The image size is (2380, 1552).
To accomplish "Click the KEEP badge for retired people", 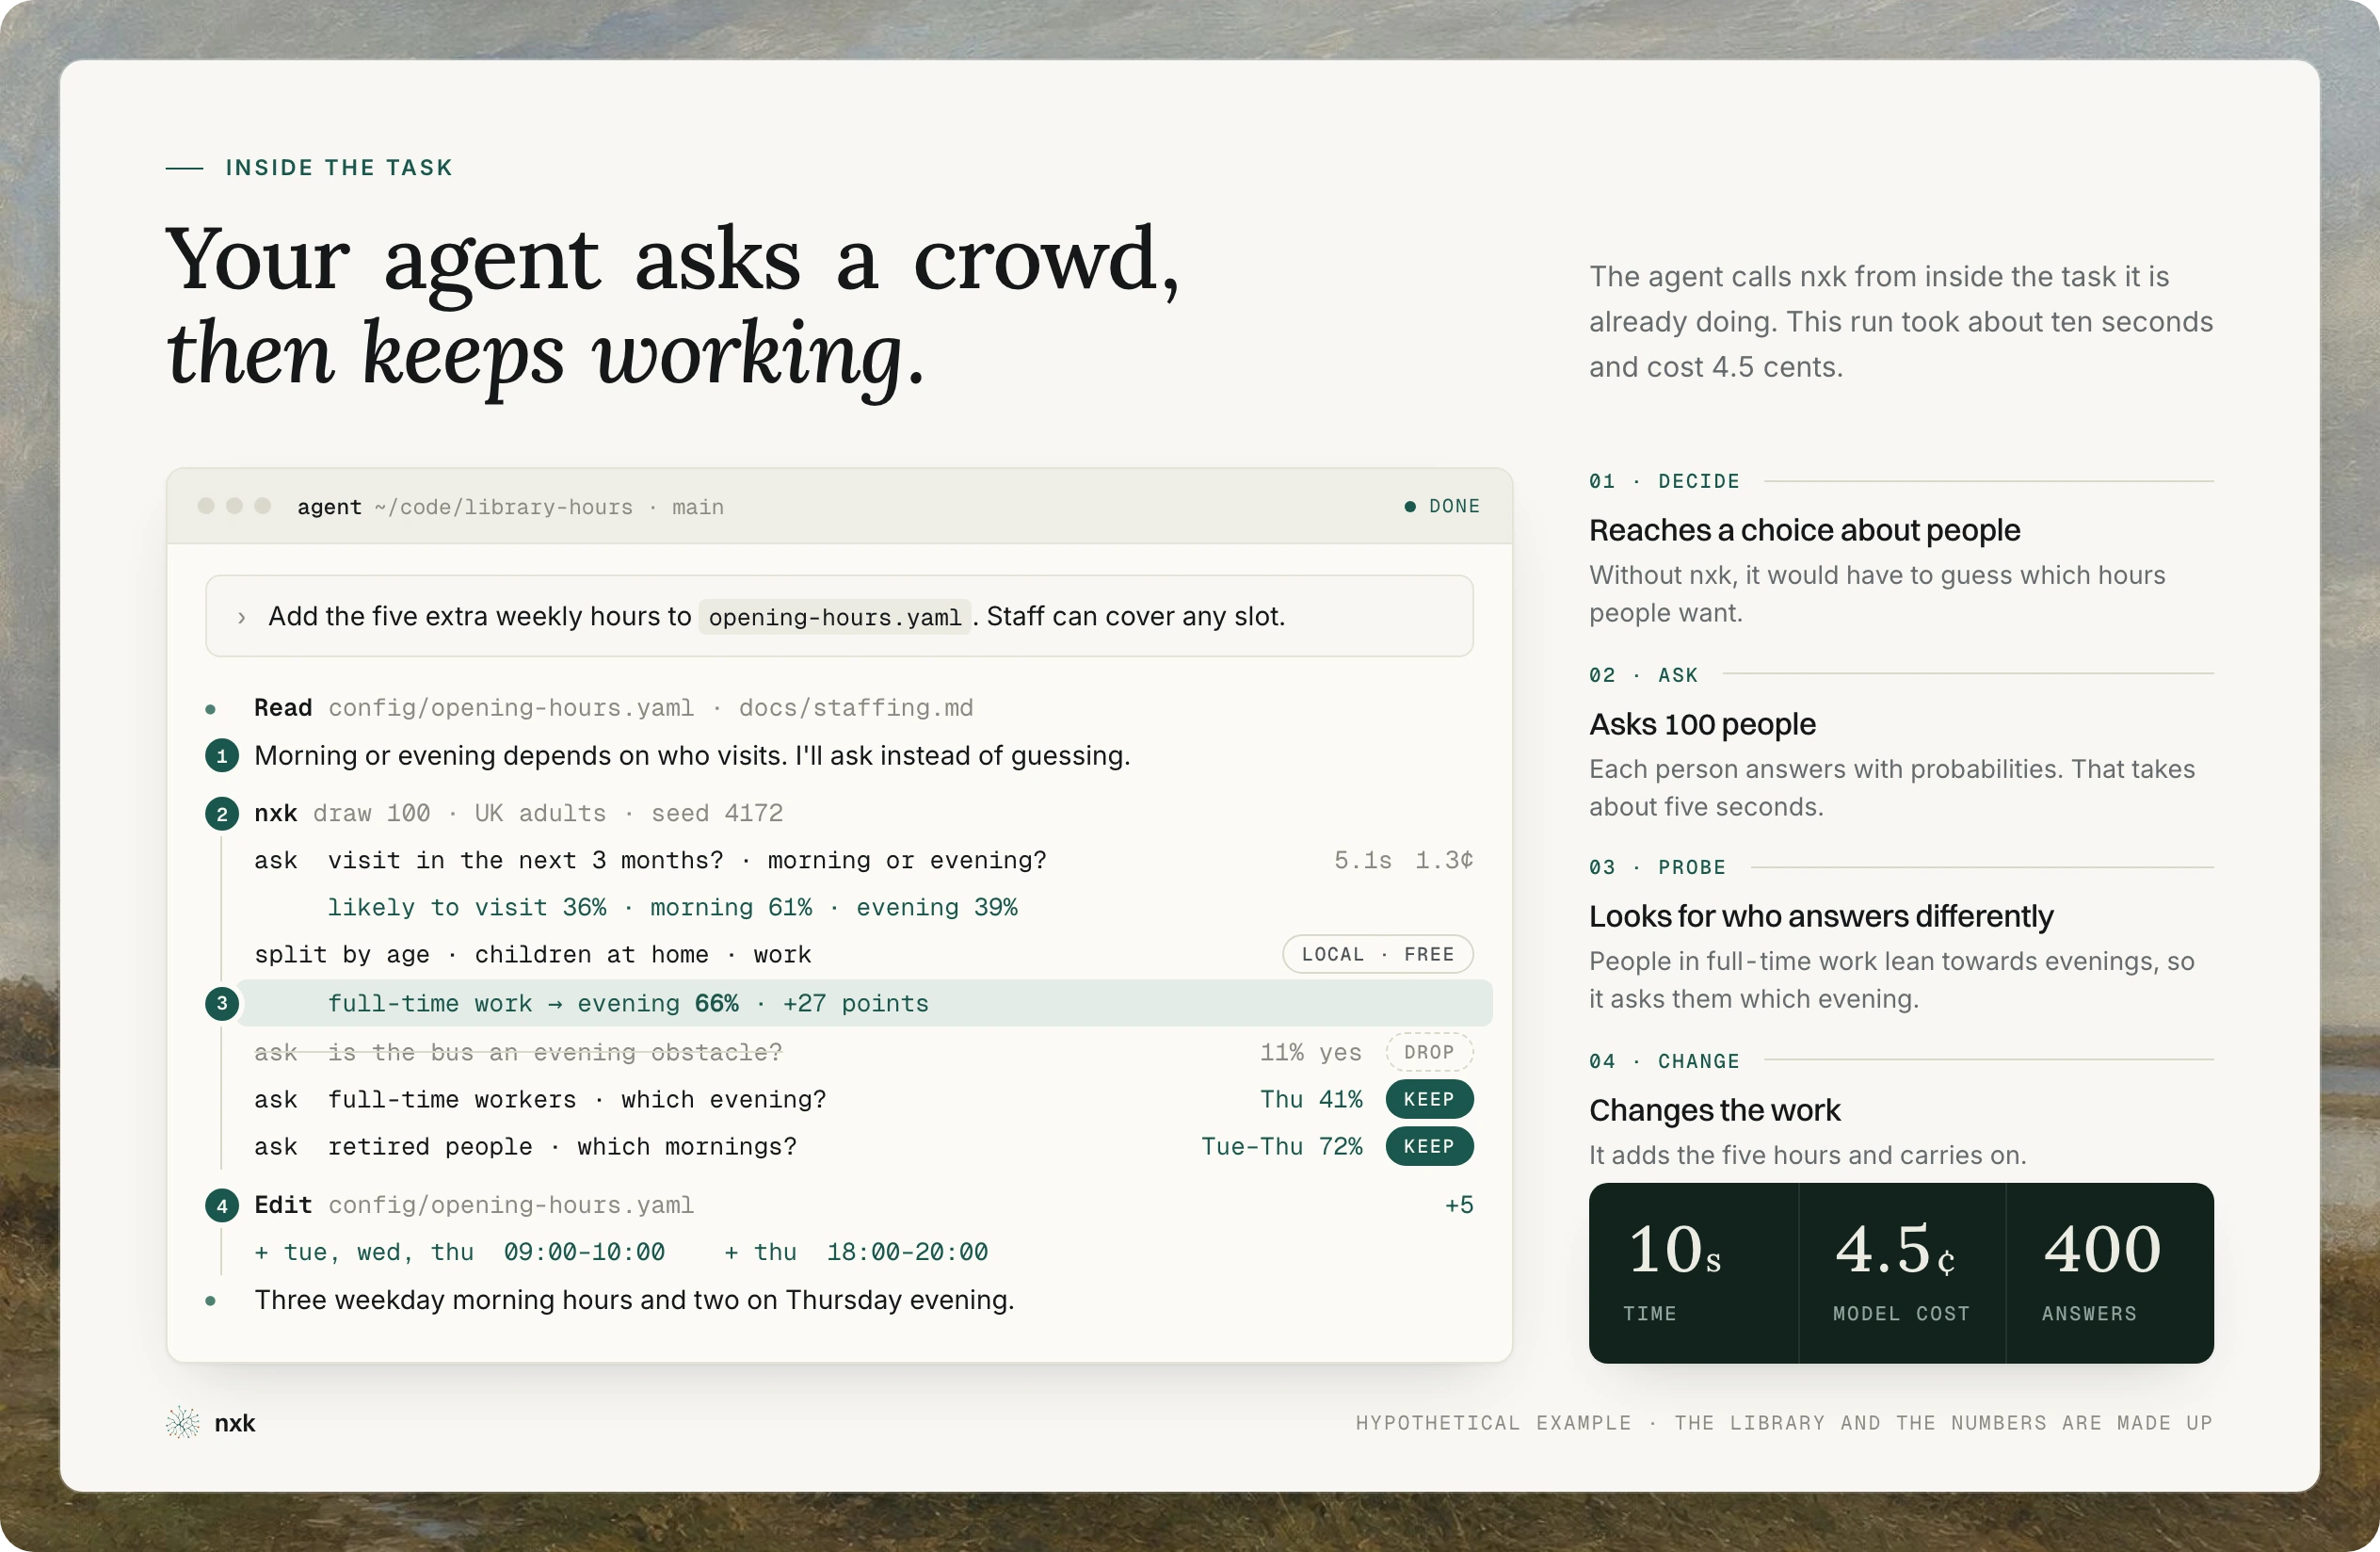I will (1429, 1146).
